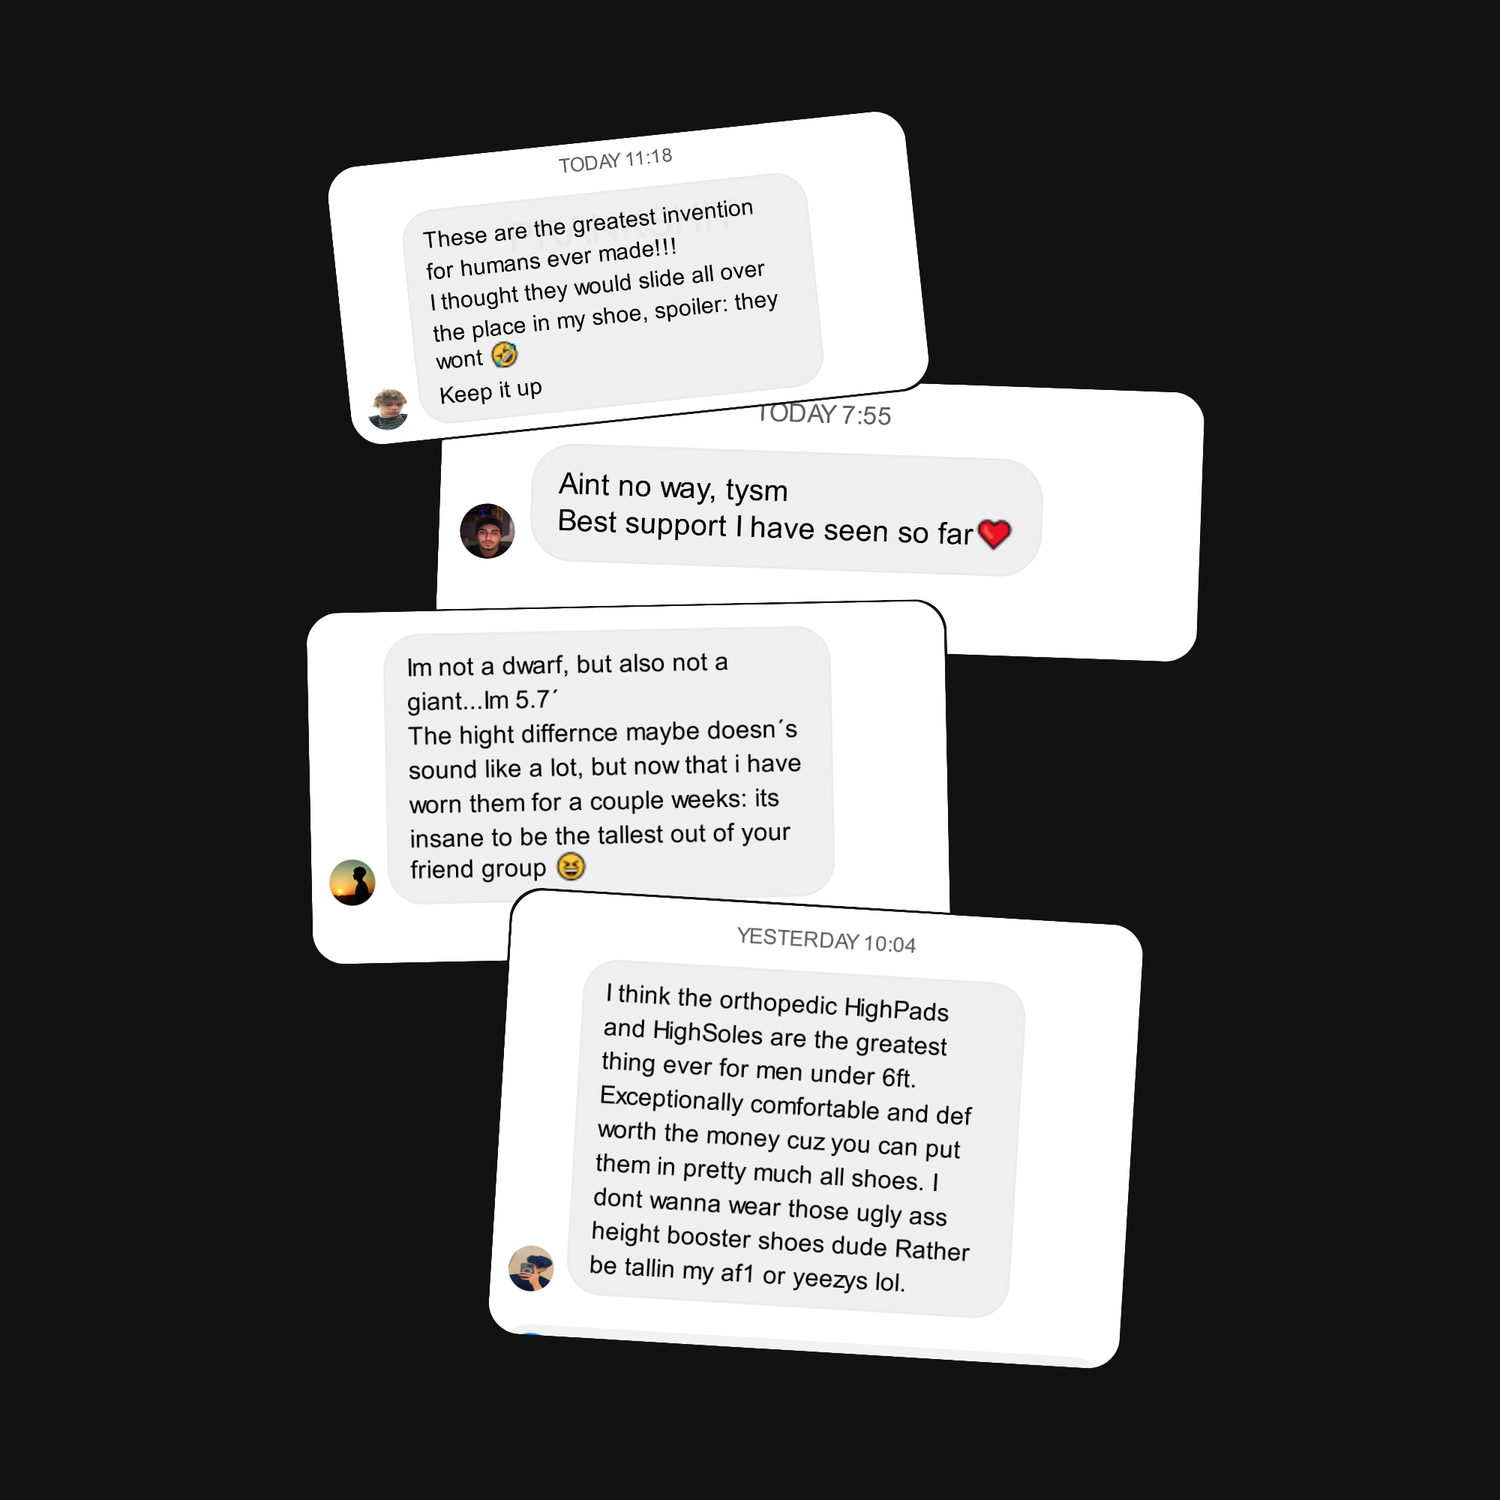Click the avatar holding a camera
The width and height of the screenshot is (1500, 1500).
pos(531,1268)
